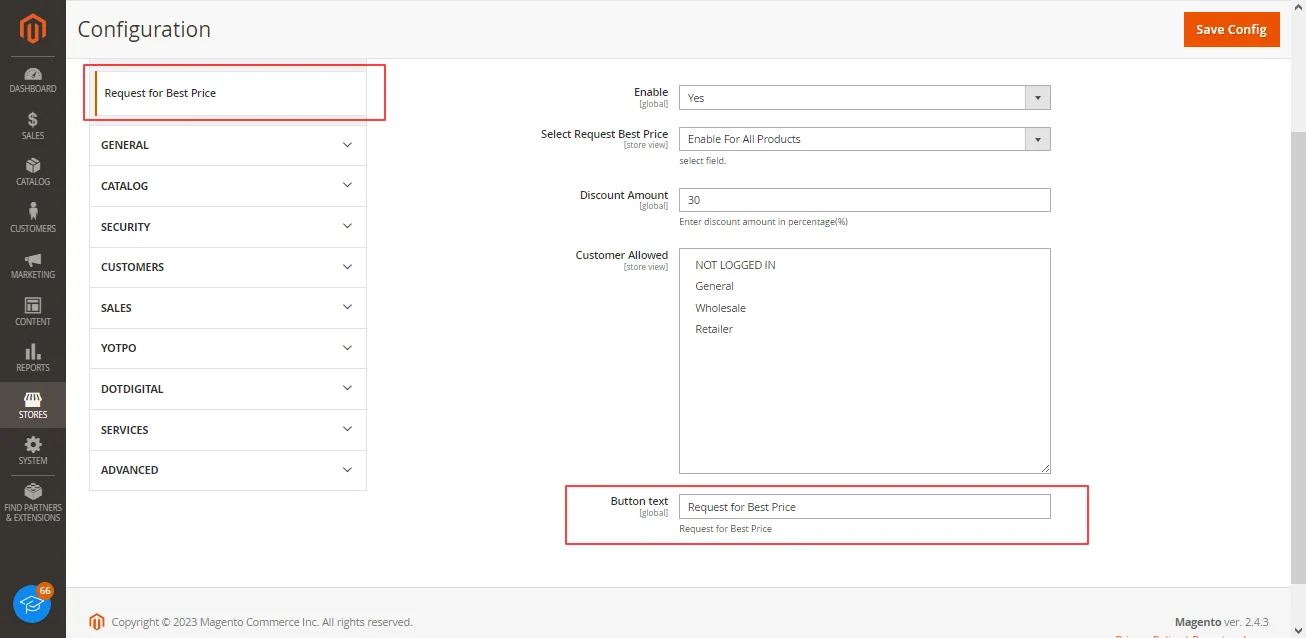Expand the GENERAL config section
This screenshot has height=638, width=1306.
point(228,145)
